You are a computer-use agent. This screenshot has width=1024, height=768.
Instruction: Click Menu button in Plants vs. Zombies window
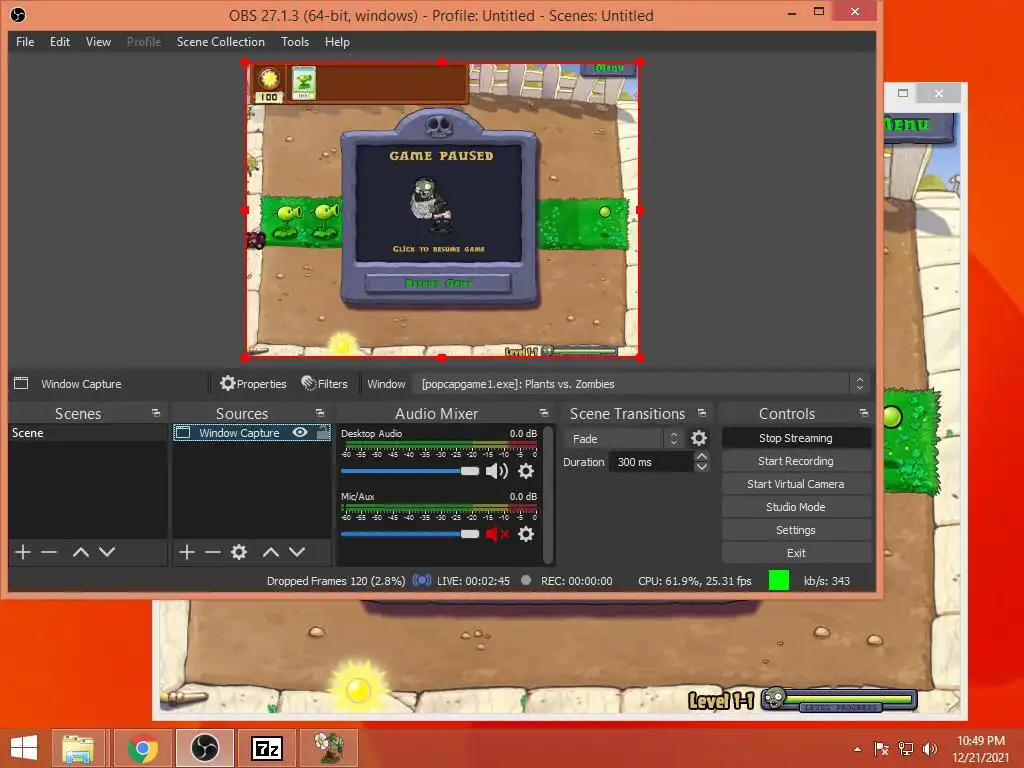919,124
